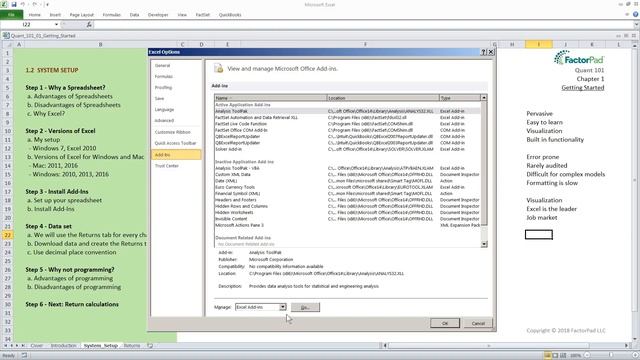Click the Location column header in add-ins list

(x=383, y=98)
